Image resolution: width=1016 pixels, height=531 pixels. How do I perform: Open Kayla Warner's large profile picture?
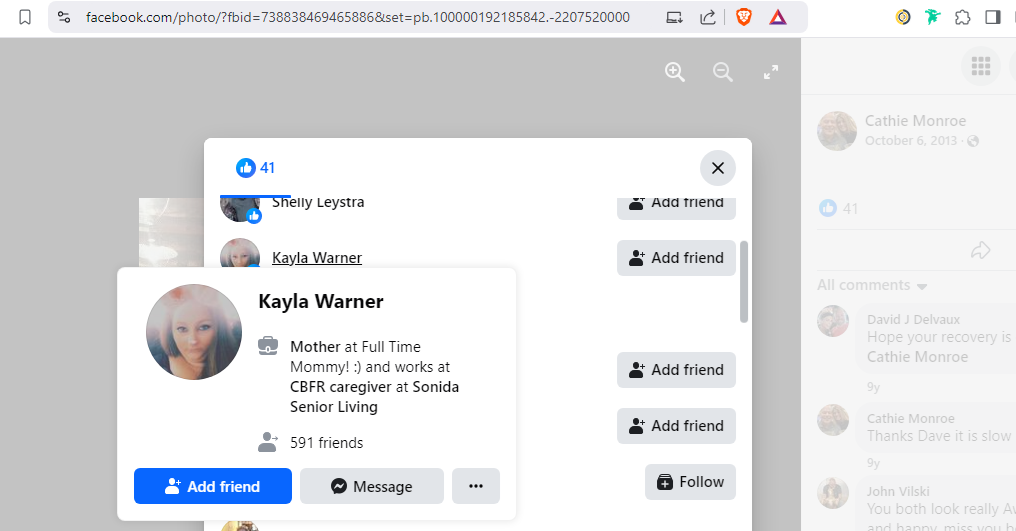point(194,332)
